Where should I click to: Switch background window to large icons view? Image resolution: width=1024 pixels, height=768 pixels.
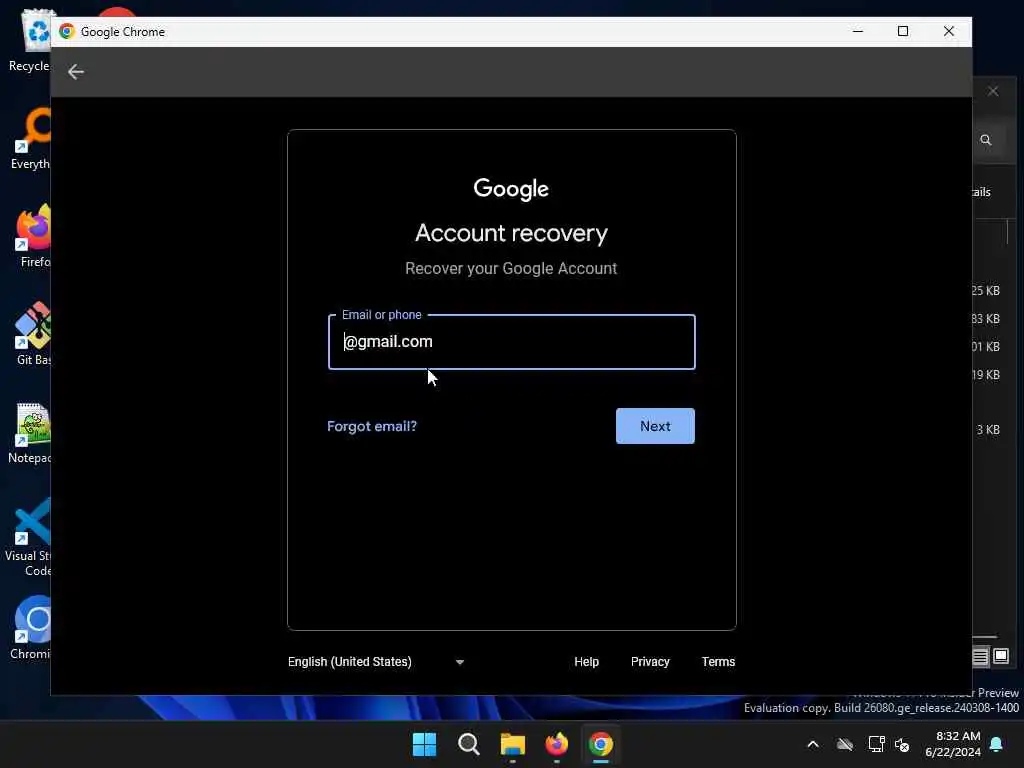[1001, 655]
